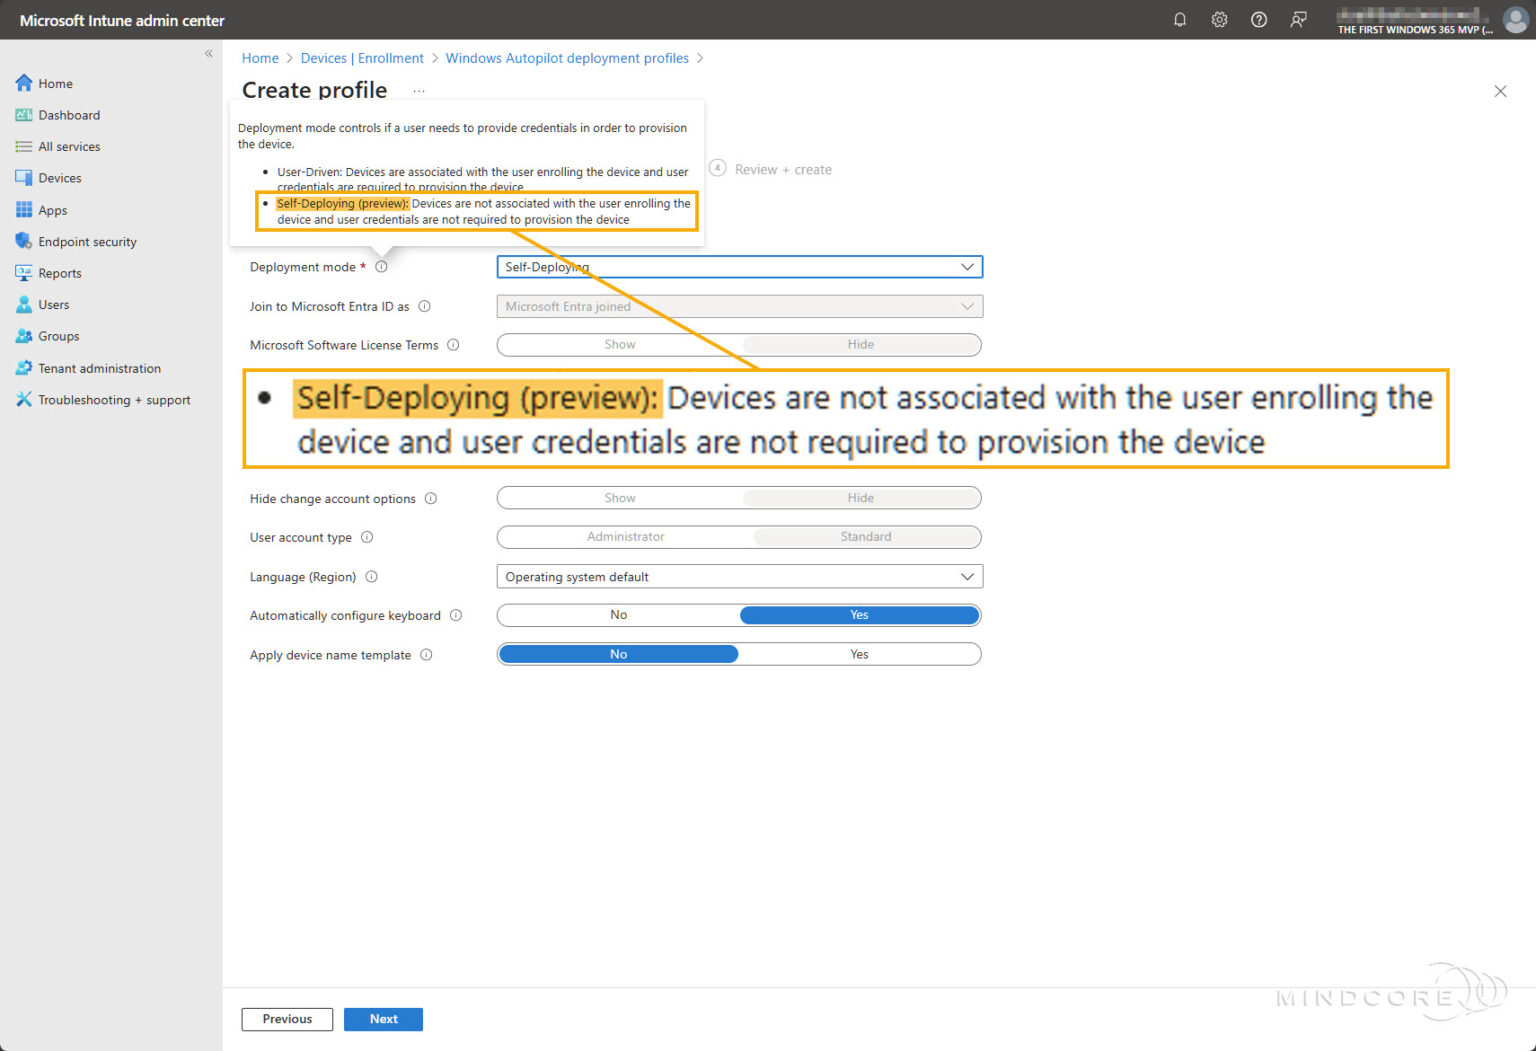Set Automatically configure keyboard to No

pyautogui.click(x=618, y=615)
